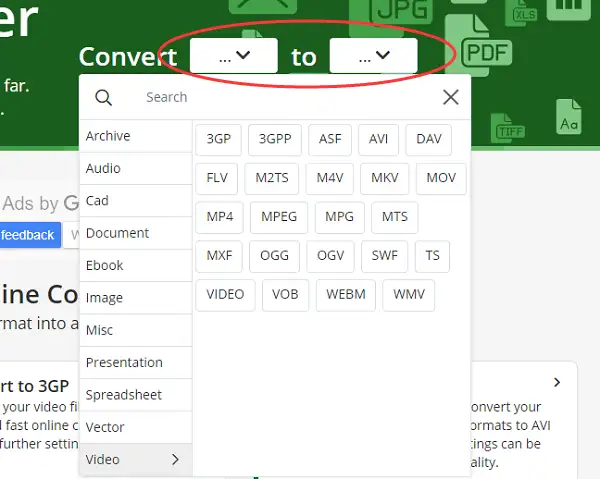This screenshot has width=600, height=479.
Task: Focus the Search input field
Action: (287, 97)
